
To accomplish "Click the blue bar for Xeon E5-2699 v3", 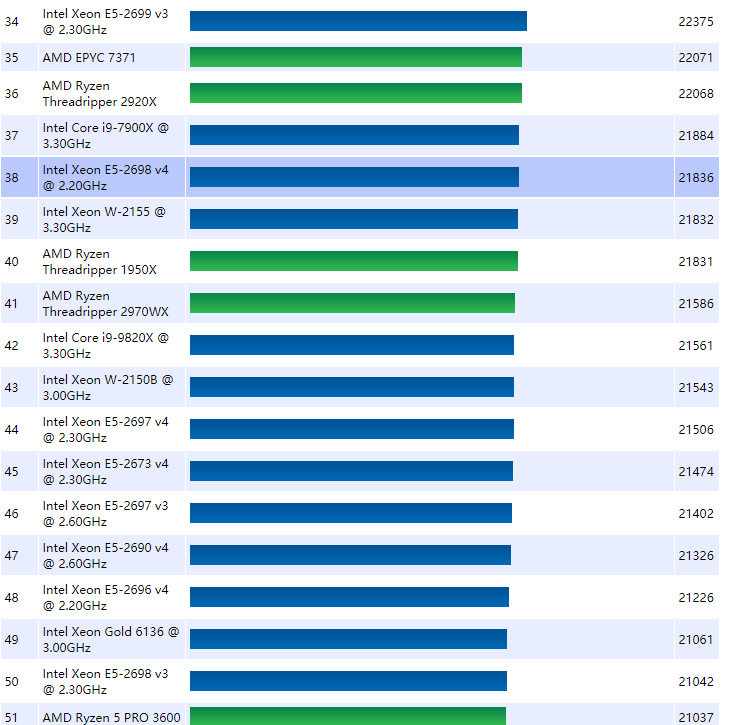I will pos(358,21).
